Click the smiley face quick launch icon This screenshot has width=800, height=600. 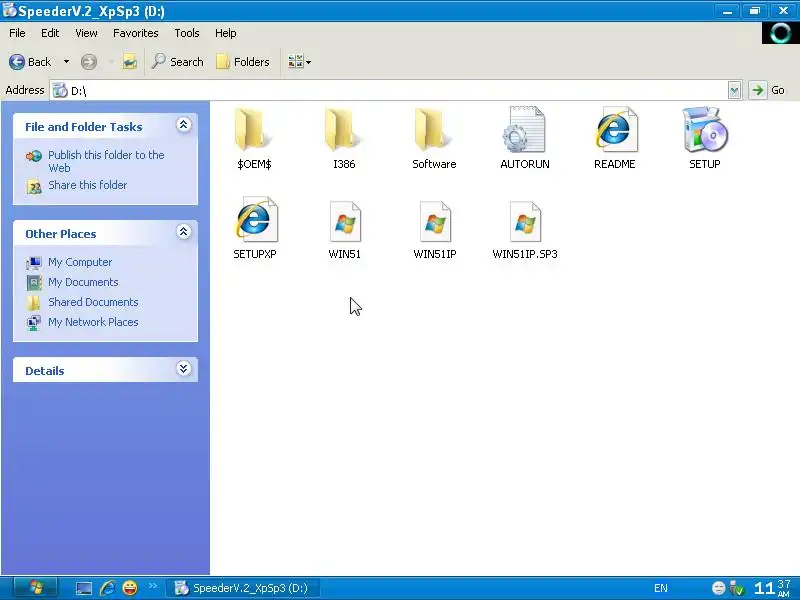click(131, 588)
